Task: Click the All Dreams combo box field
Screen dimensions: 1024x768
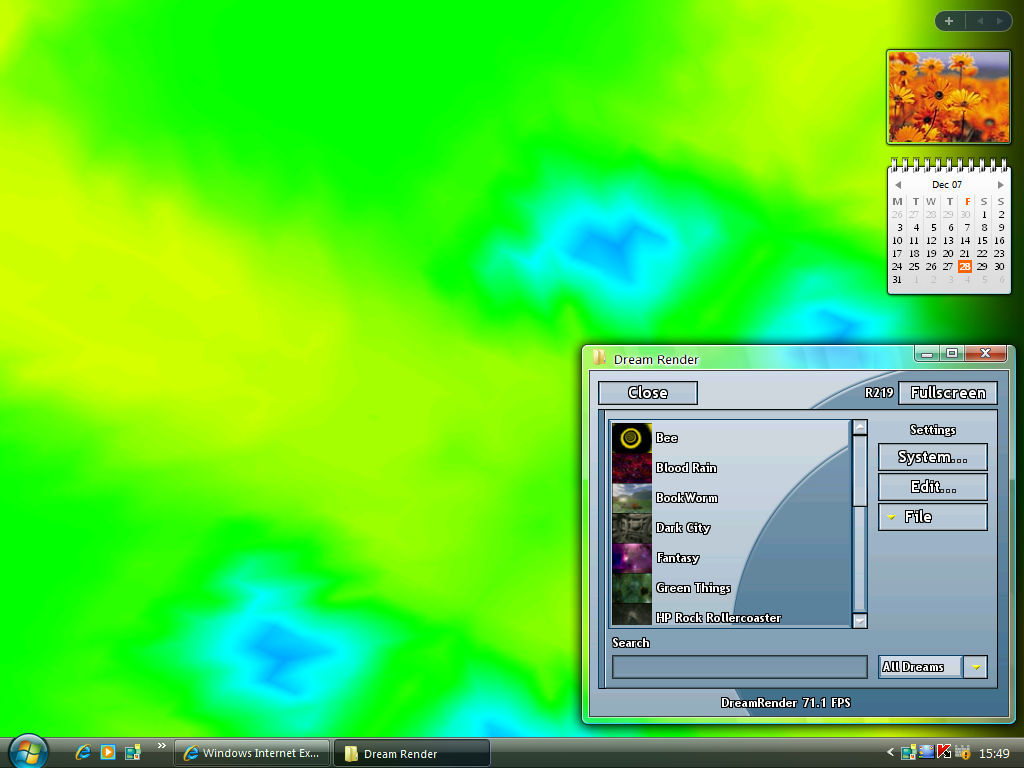Action: pos(920,667)
